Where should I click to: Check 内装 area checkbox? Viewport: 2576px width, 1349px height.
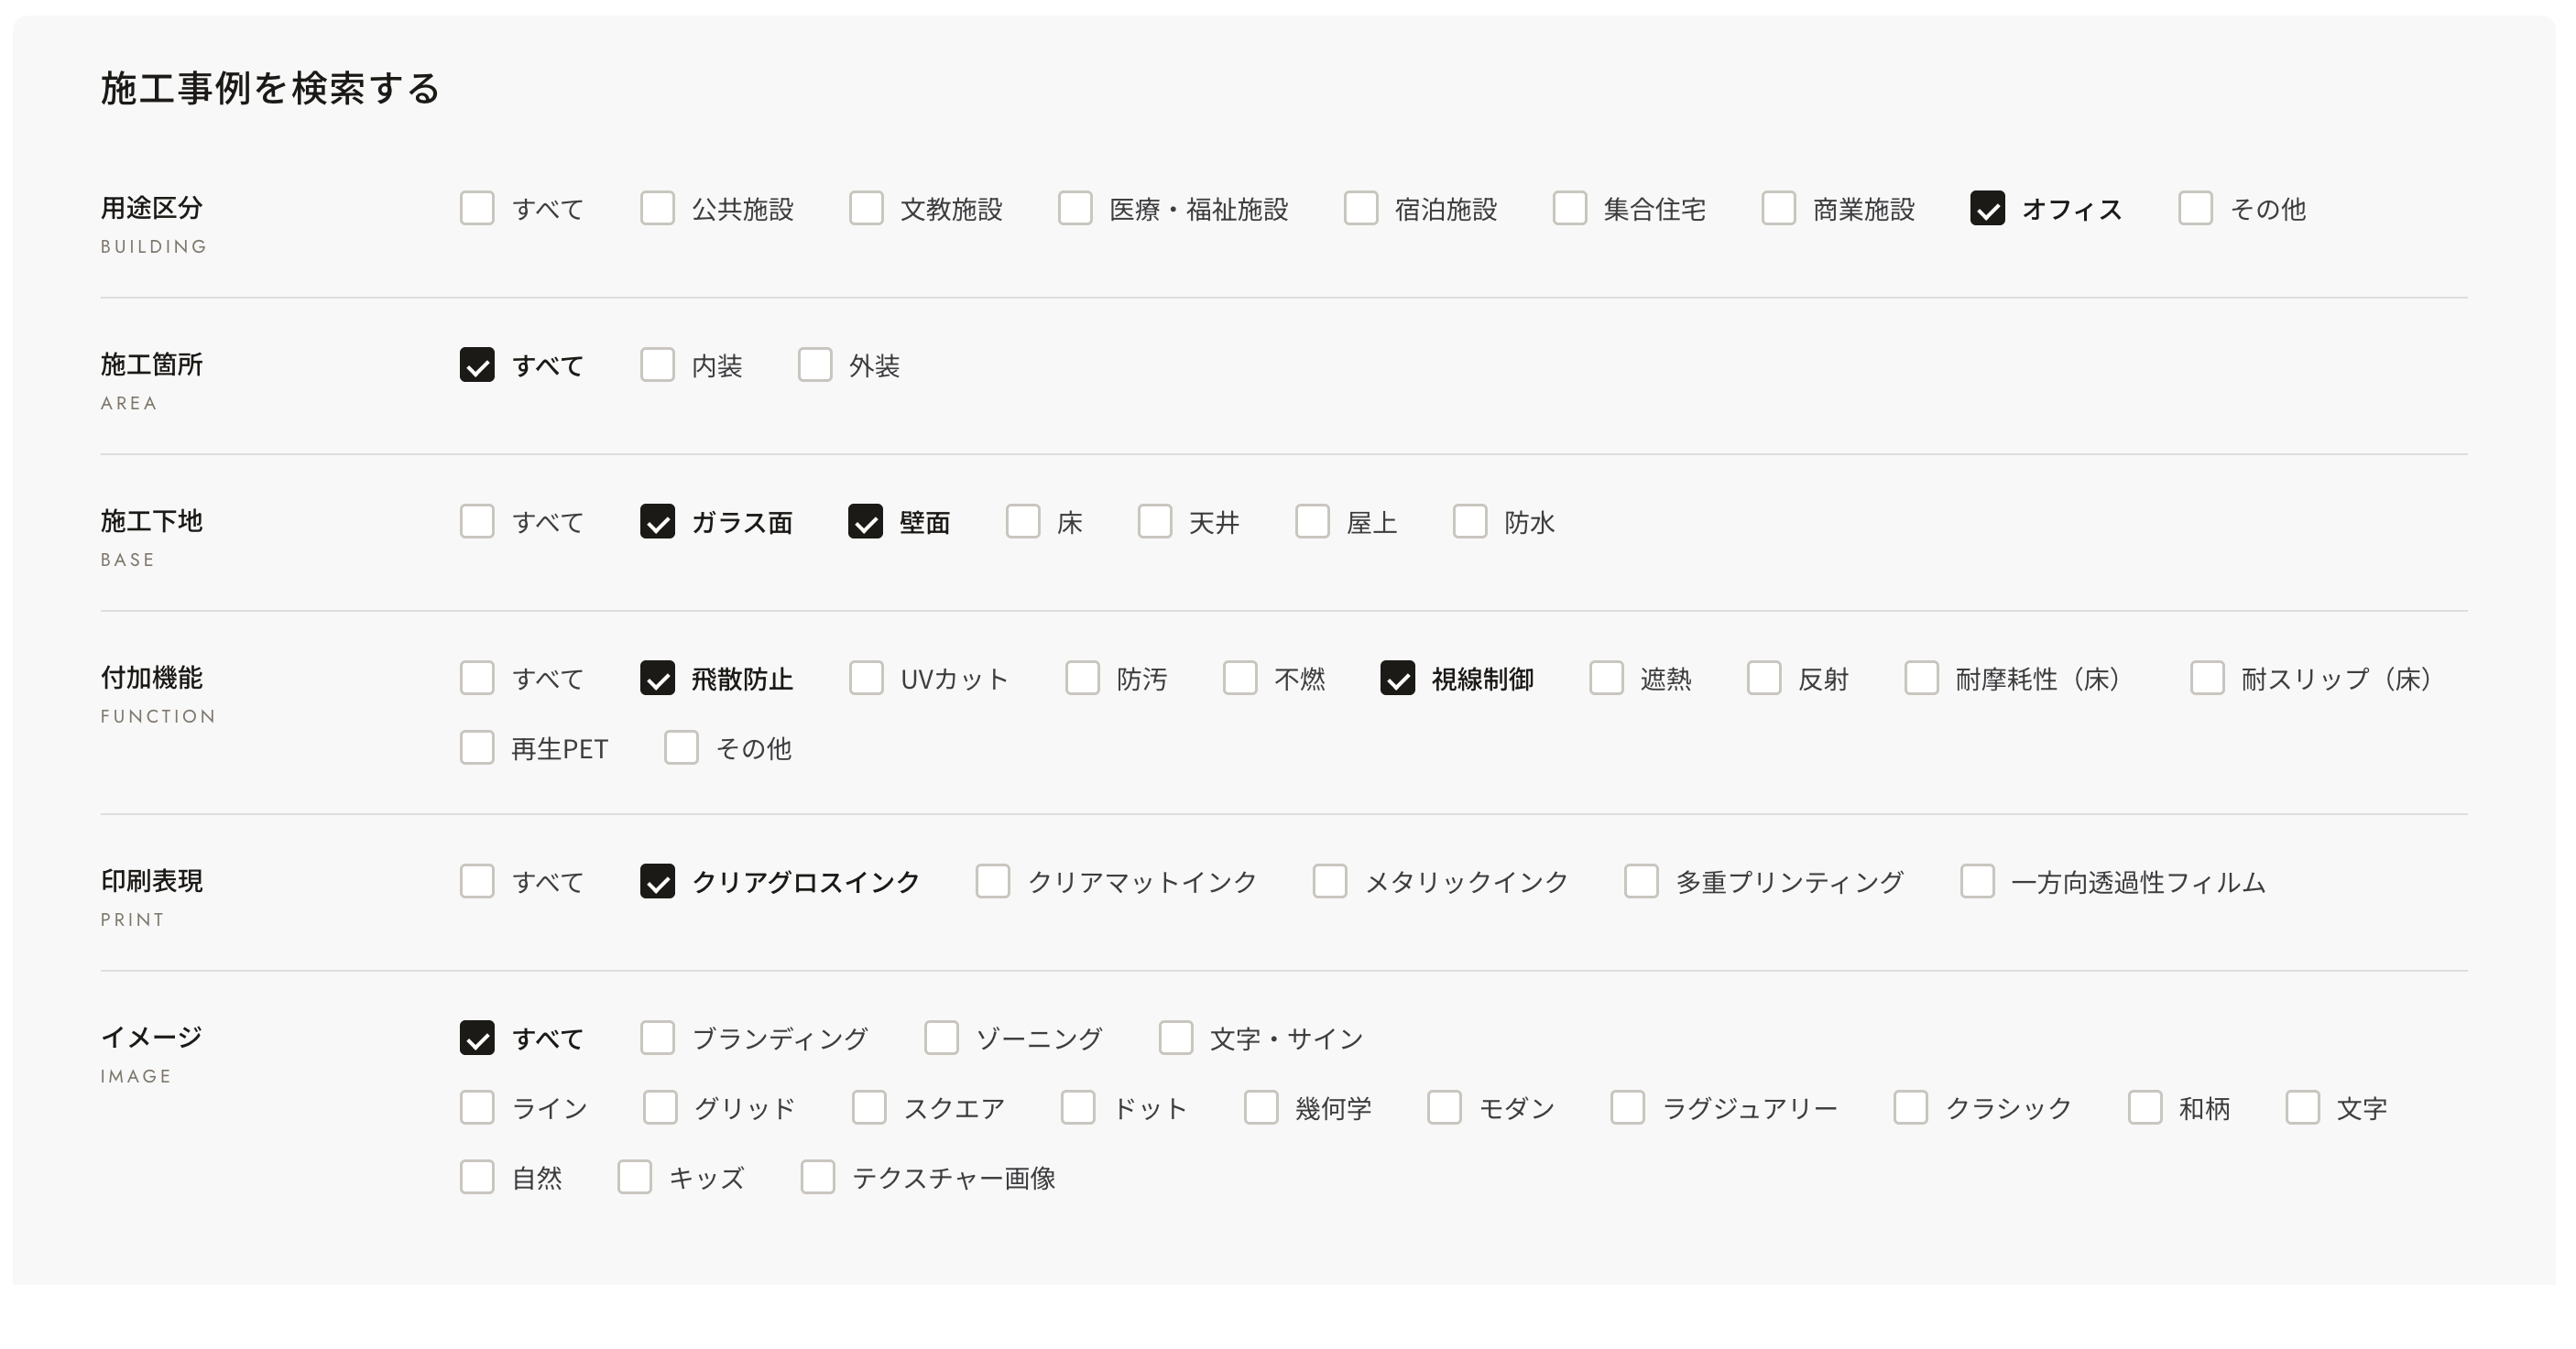(657, 365)
